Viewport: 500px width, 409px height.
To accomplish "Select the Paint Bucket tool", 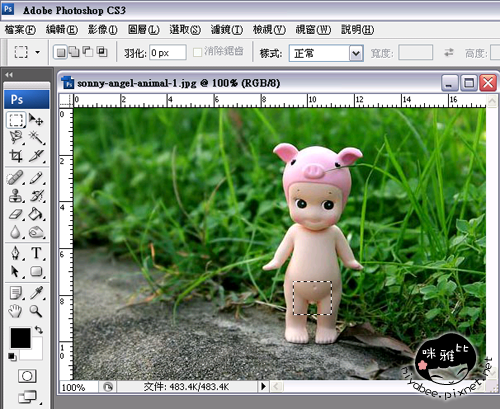I will coord(36,214).
